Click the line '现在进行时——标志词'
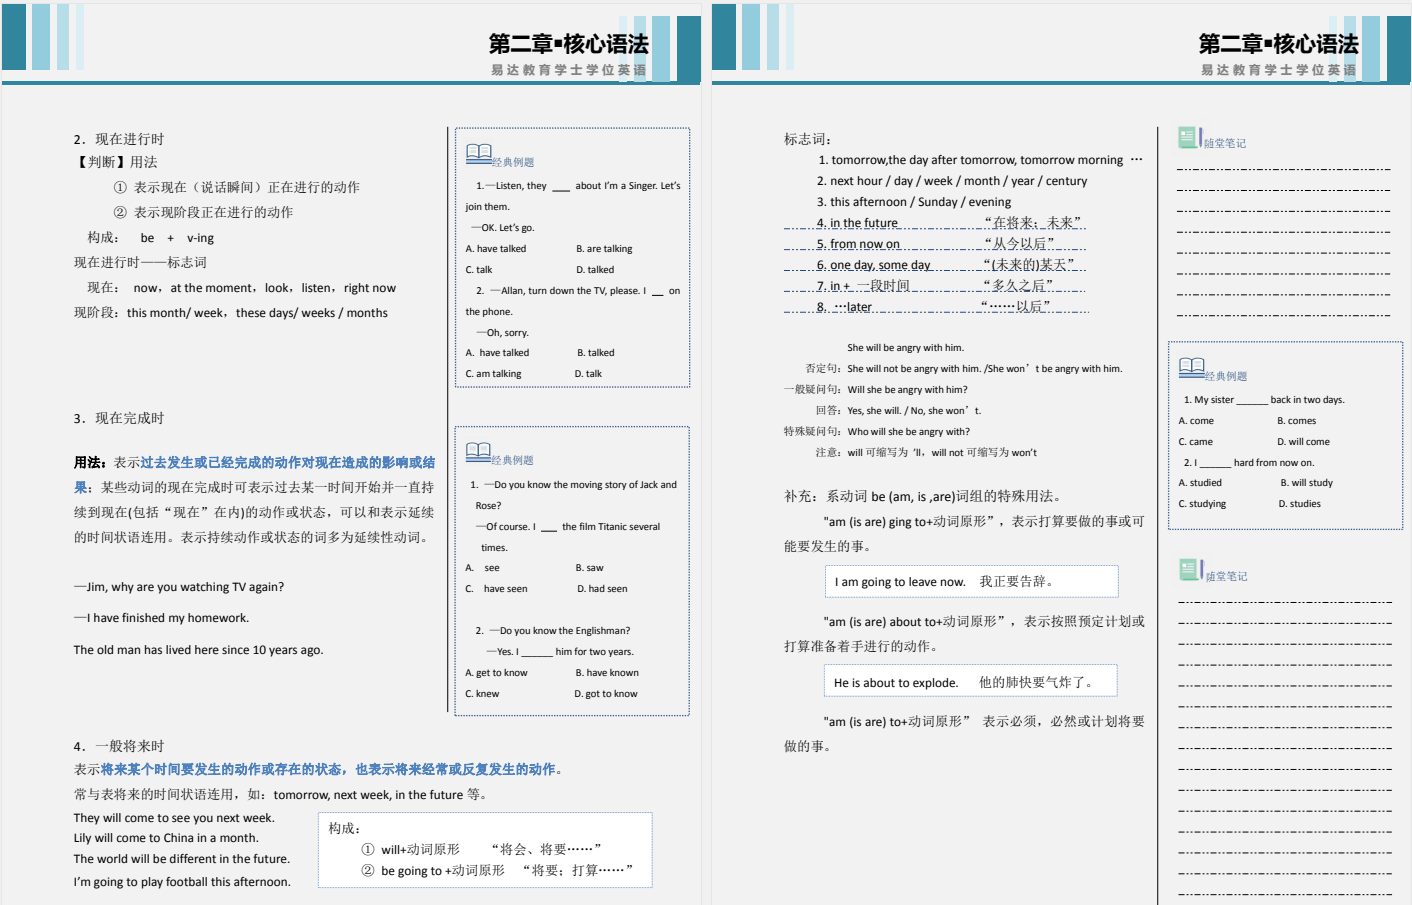This screenshot has width=1412, height=905. coord(140,262)
